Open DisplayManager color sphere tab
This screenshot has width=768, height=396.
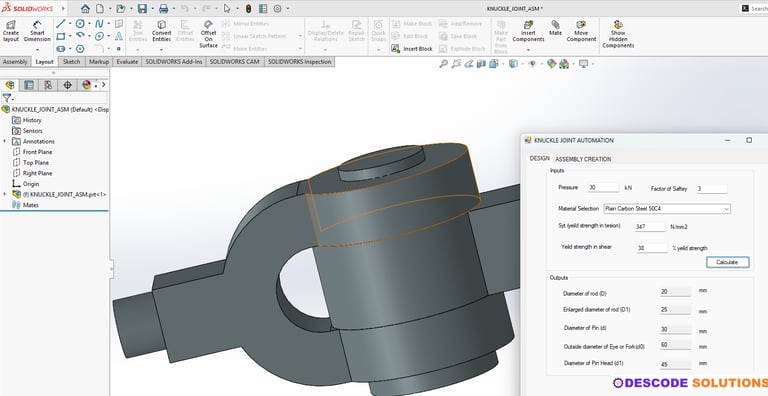(x=87, y=85)
